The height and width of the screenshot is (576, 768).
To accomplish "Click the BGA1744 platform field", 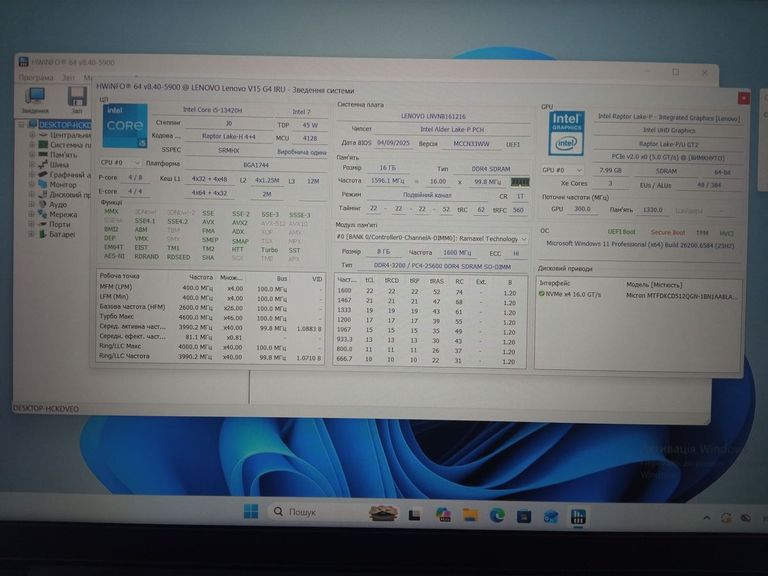I will 256,165.
